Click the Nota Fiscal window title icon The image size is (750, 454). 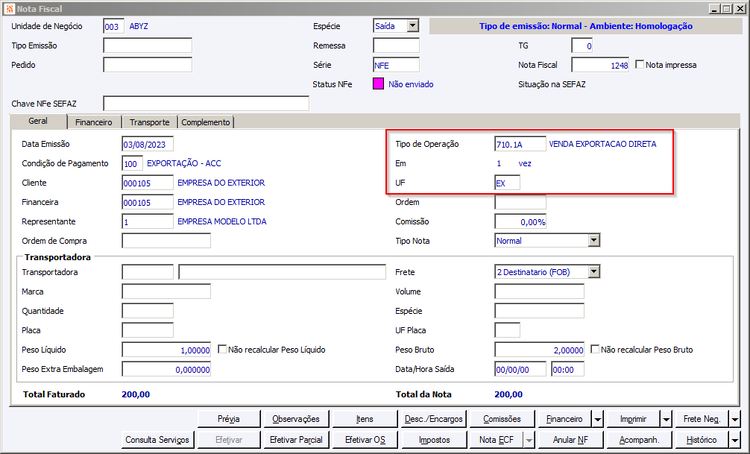(9, 9)
